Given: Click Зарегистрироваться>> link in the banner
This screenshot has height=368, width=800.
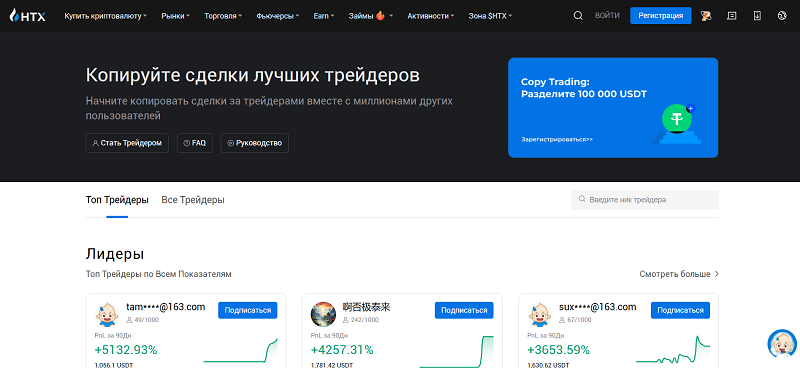Looking at the screenshot, I should (557, 139).
